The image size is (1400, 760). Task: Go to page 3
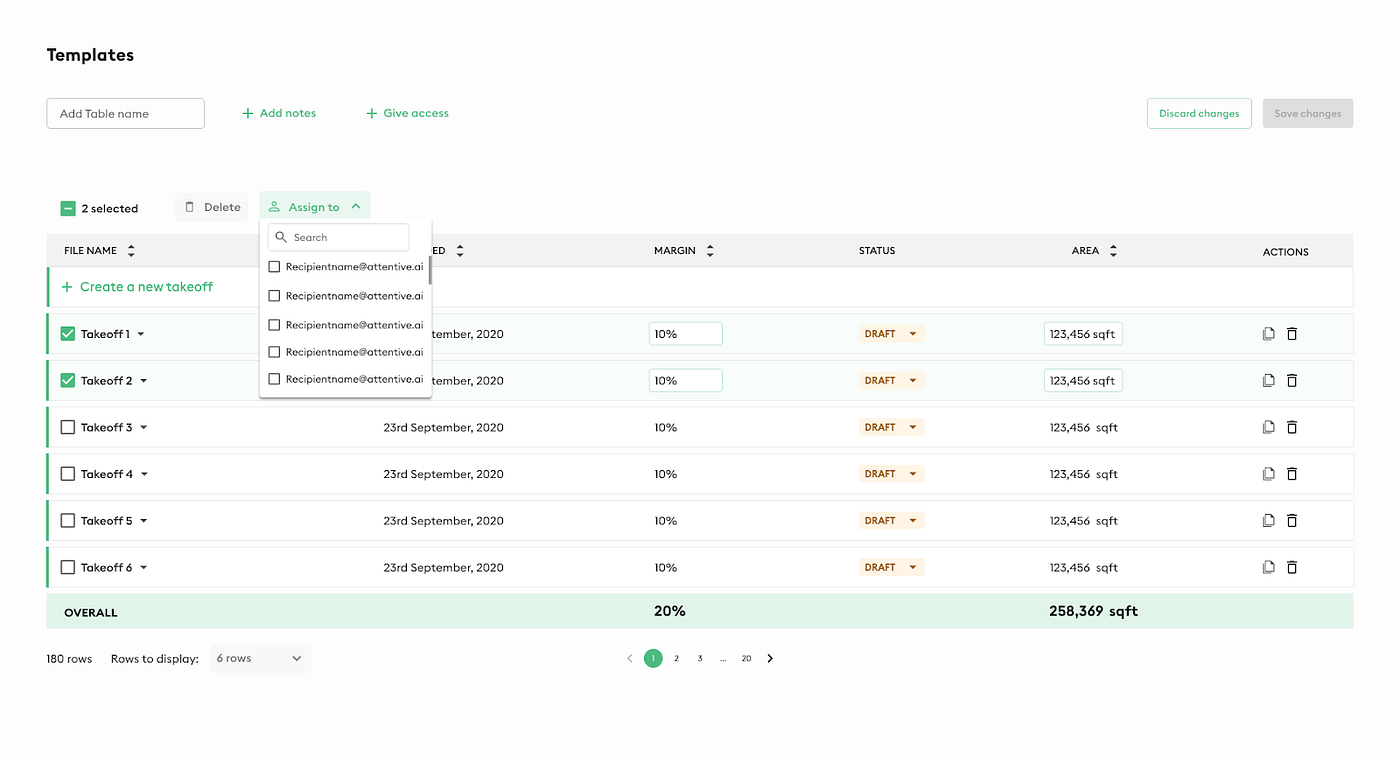[x=700, y=658]
